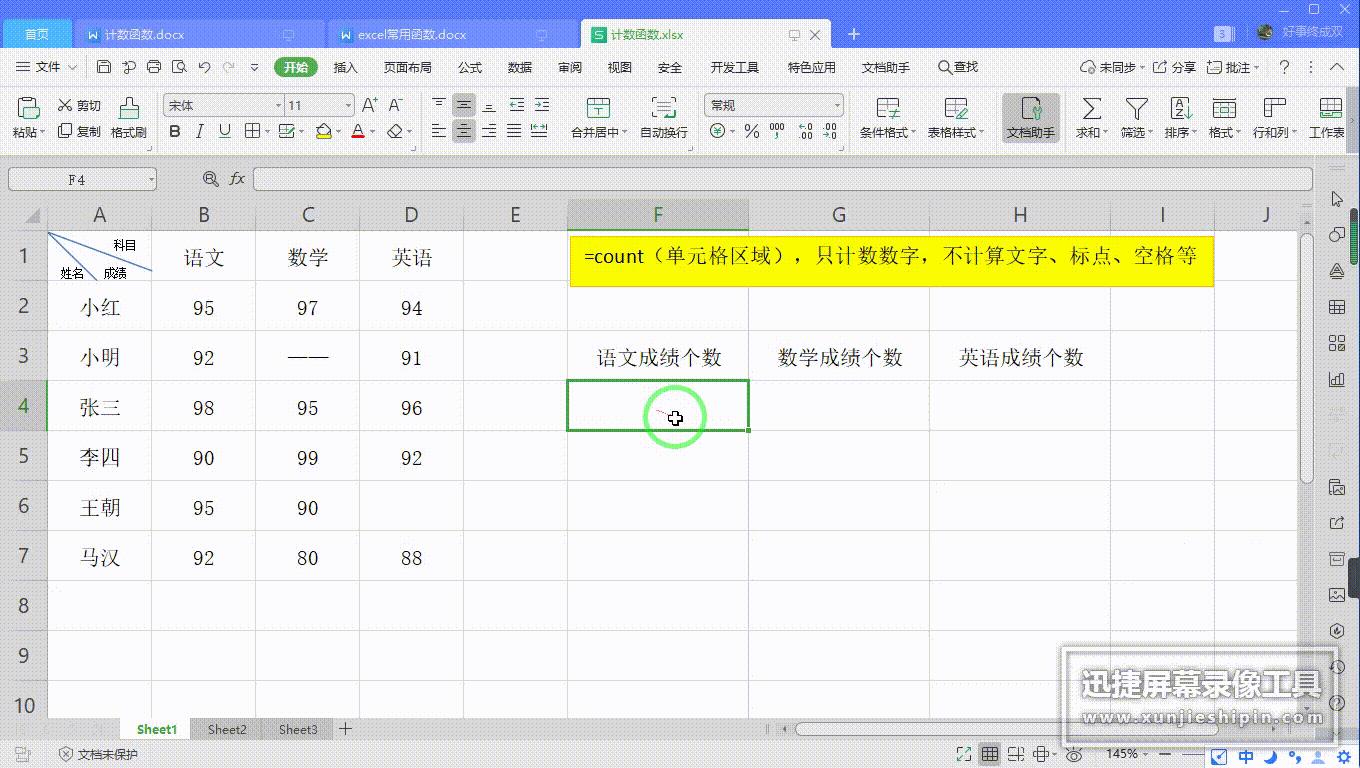Screen dimensions: 1360x768
Task: Toggle align right
Action: [489, 131]
